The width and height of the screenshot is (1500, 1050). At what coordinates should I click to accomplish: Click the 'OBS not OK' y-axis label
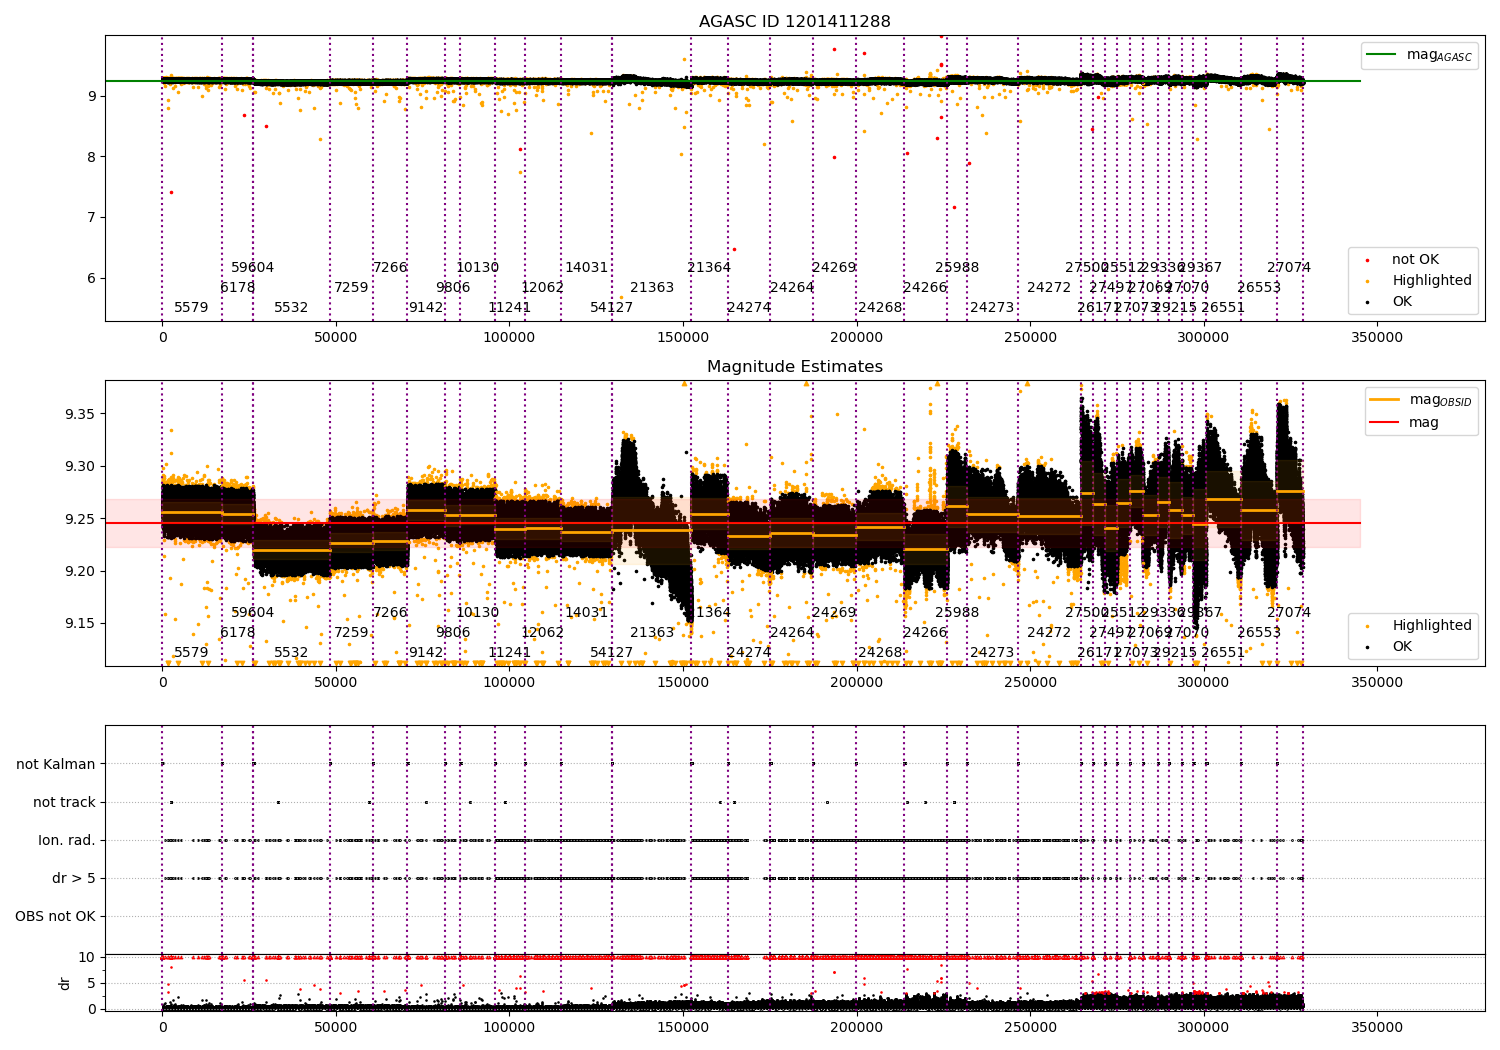click(x=55, y=917)
